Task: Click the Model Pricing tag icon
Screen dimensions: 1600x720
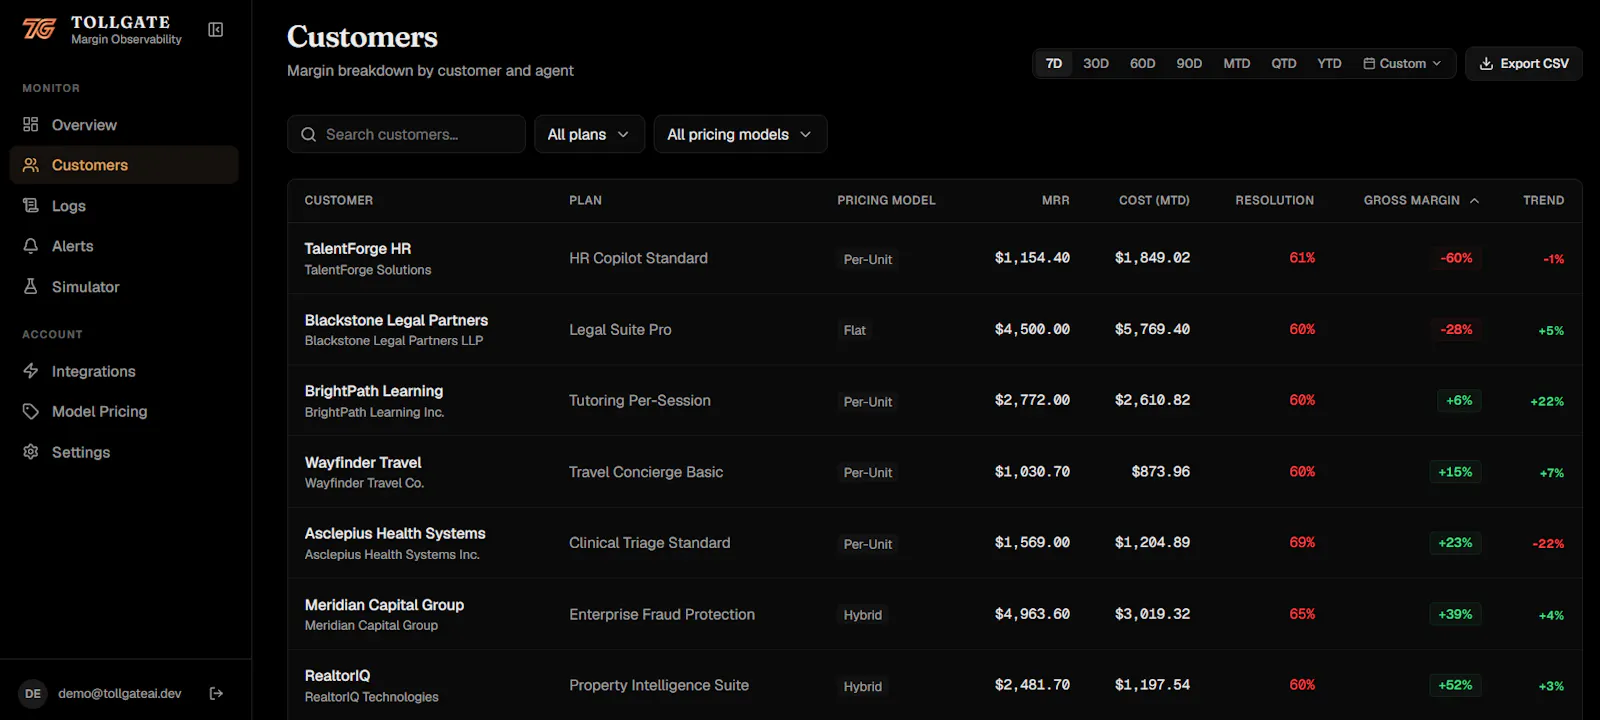Action: click(x=31, y=411)
